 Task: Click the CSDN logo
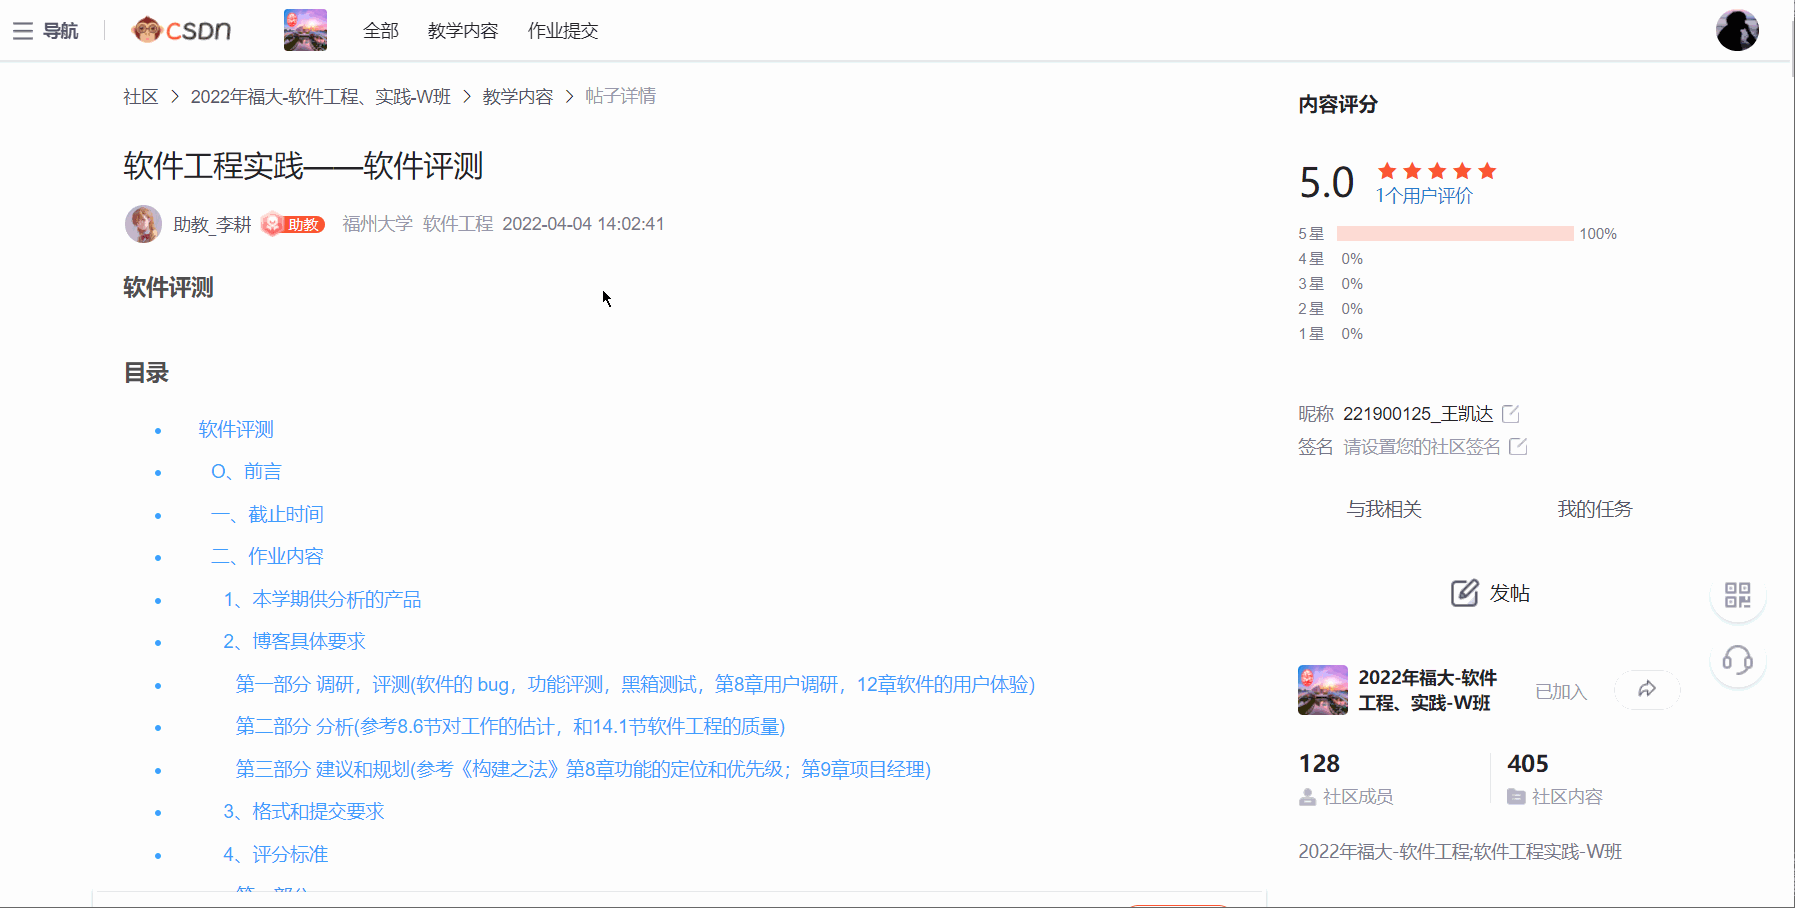(x=181, y=30)
